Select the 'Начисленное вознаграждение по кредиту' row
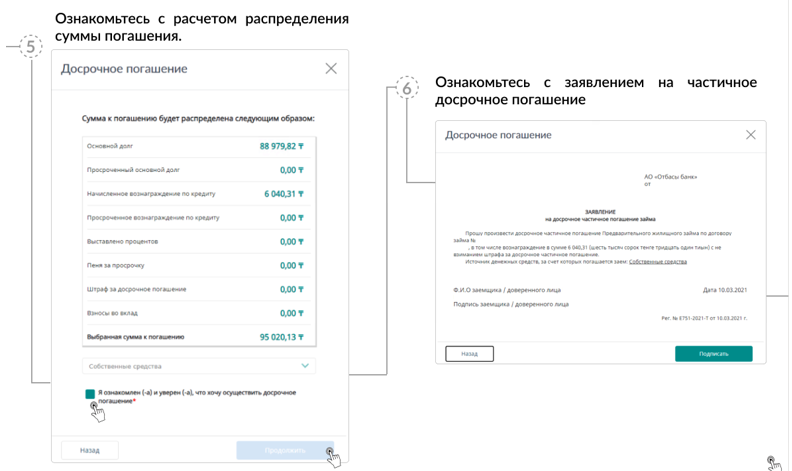The image size is (792, 471). (x=196, y=194)
